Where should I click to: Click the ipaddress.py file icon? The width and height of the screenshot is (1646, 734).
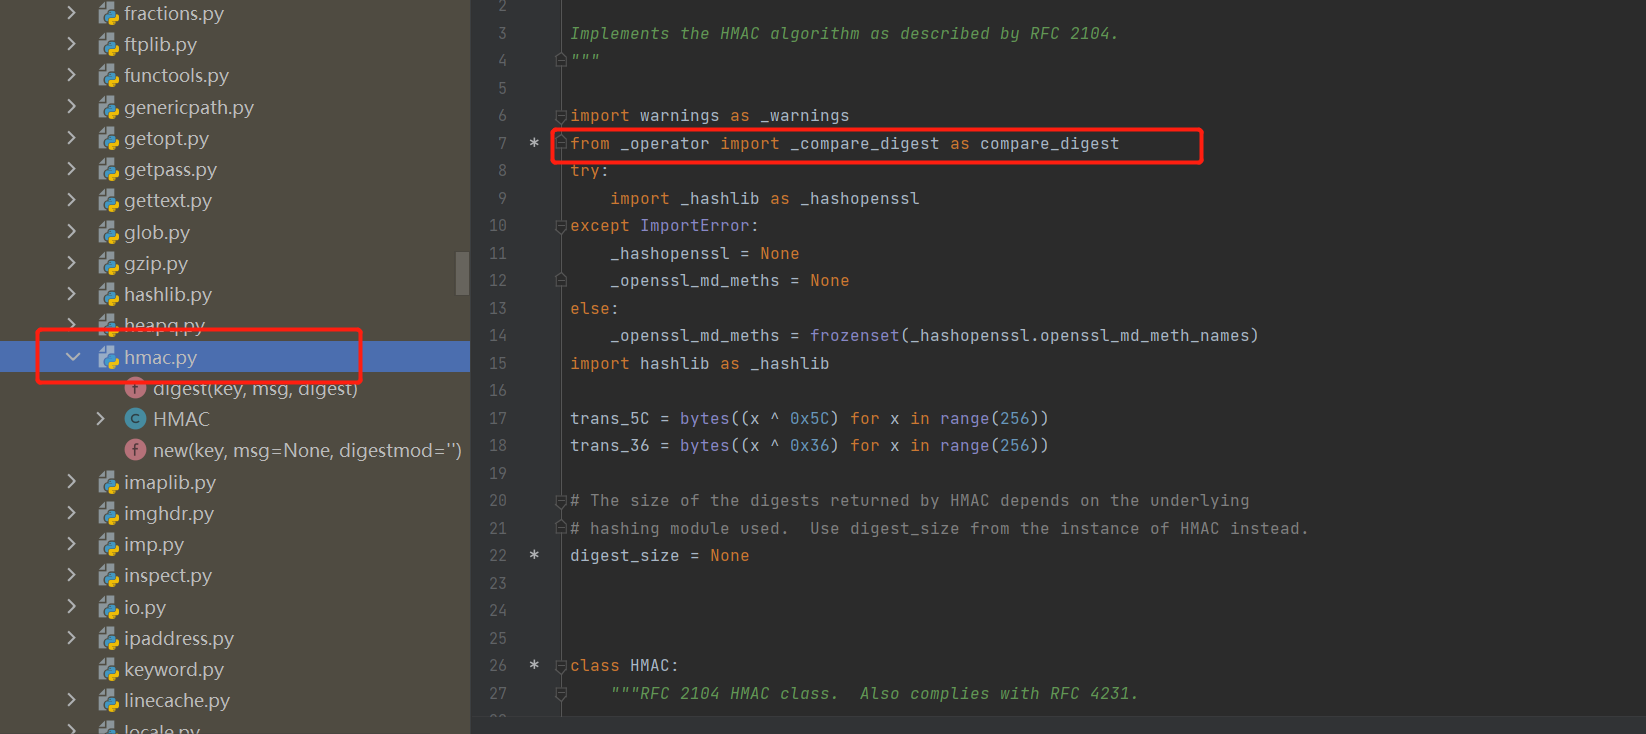[x=108, y=639]
